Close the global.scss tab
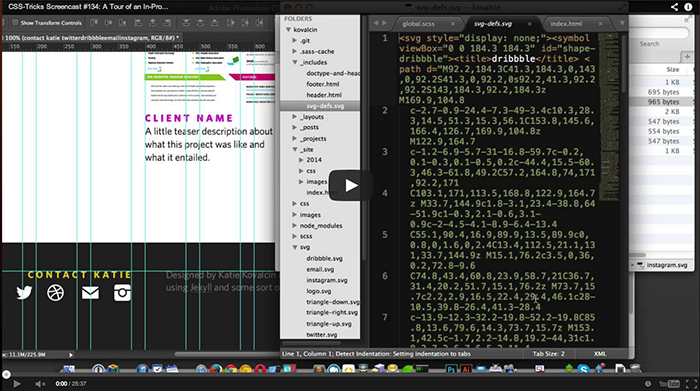Image resolution: width=700 pixels, height=391 pixels. [453, 24]
